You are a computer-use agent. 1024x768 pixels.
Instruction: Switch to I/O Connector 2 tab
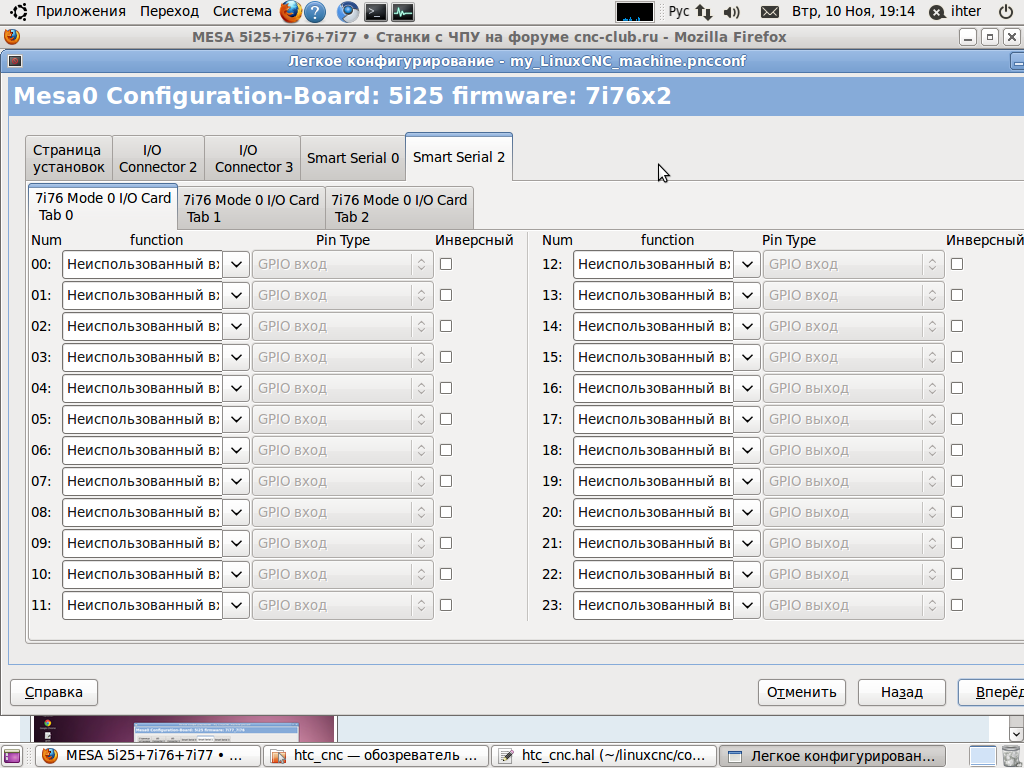[x=158, y=158]
